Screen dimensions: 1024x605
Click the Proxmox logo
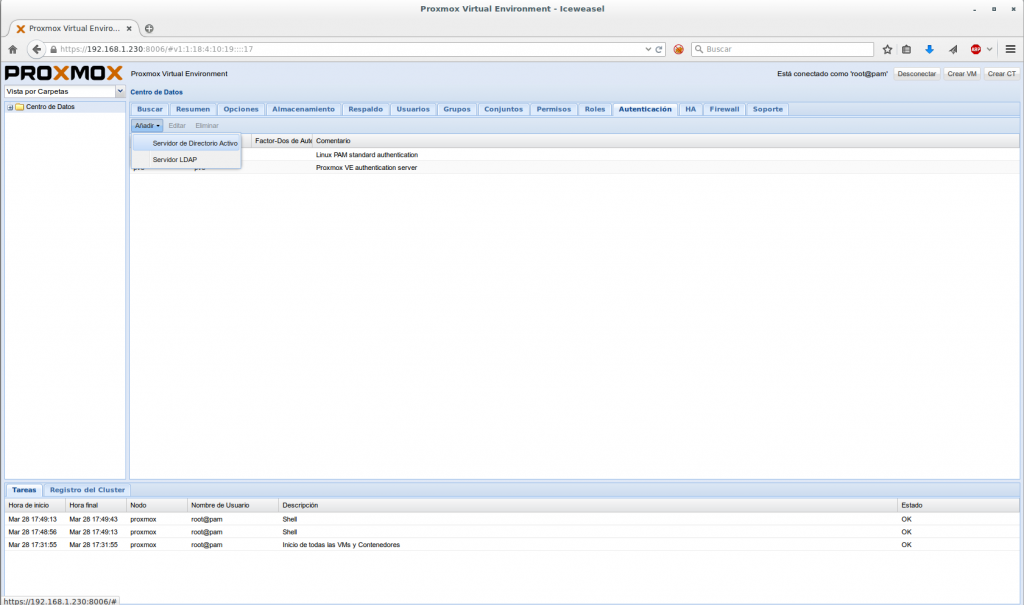point(63,73)
